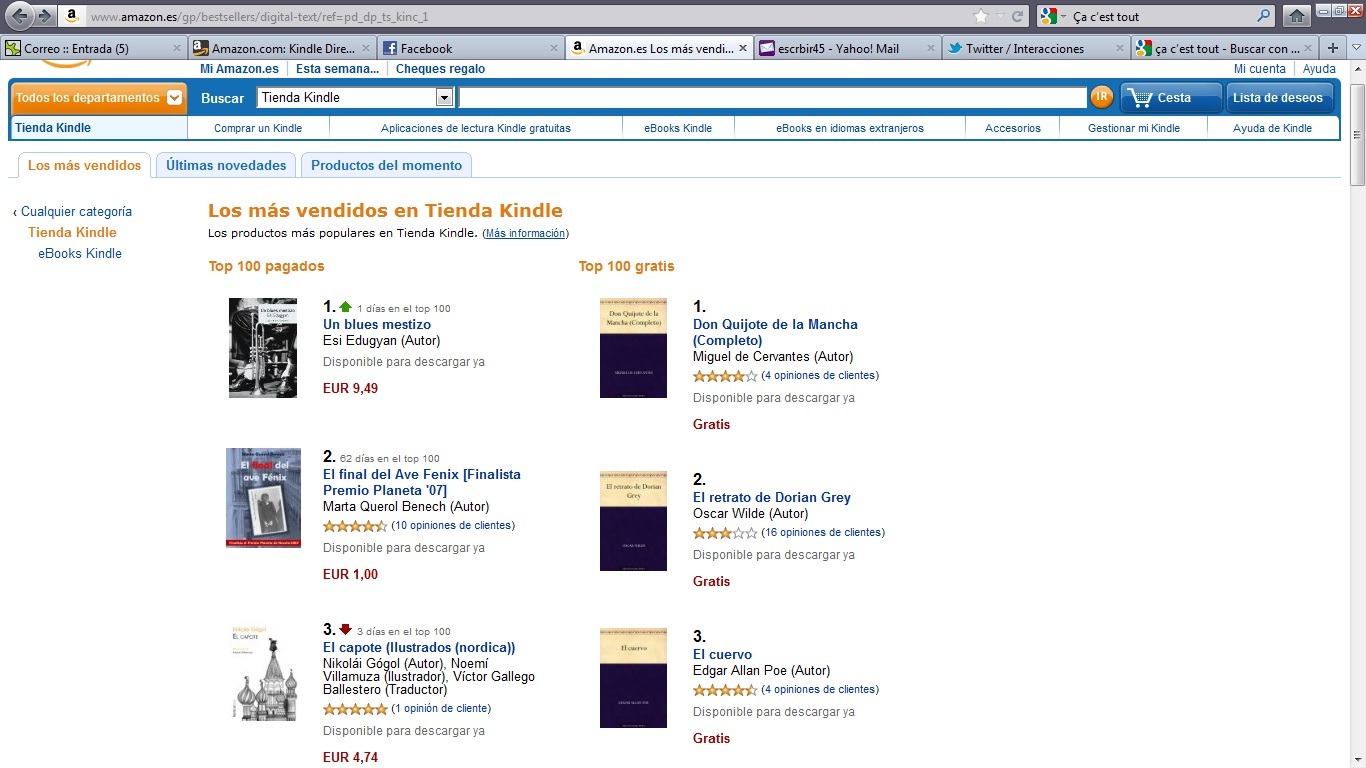This screenshot has width=1366, height=768.
Task: Close the Facebook tab
Action: pos(554,48)
